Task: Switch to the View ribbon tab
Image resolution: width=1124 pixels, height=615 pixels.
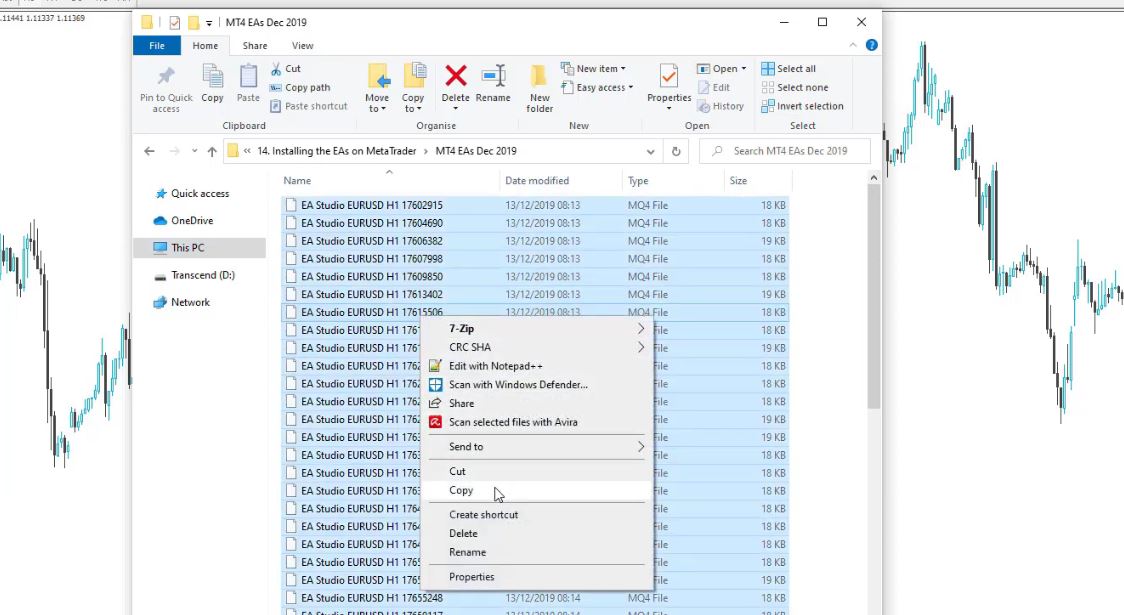Action: point(302,45)
